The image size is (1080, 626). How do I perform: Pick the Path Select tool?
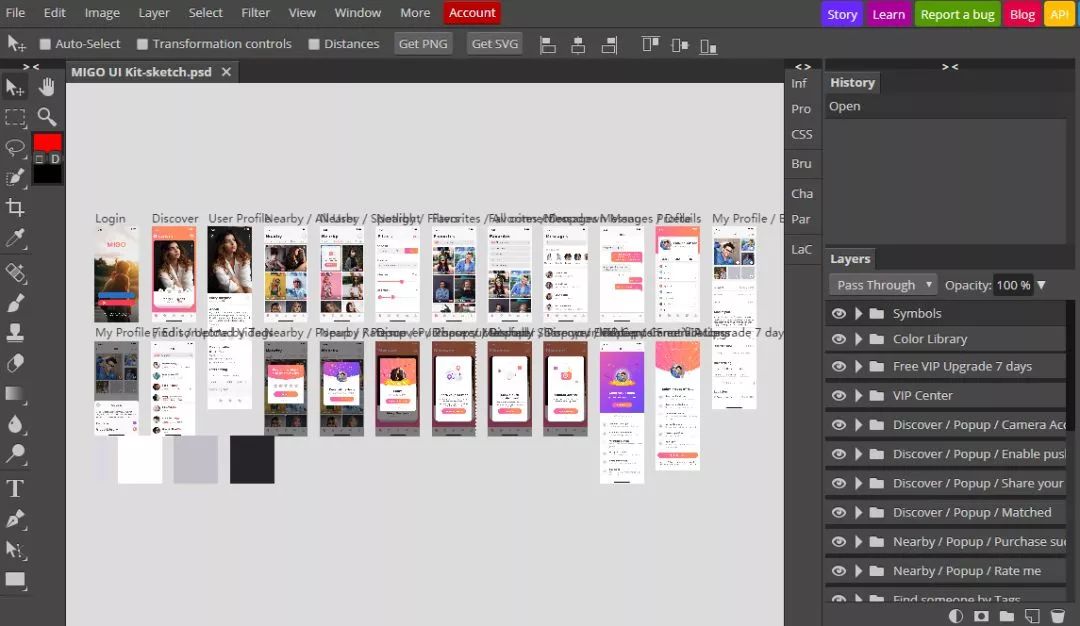[x=14, y=549]
